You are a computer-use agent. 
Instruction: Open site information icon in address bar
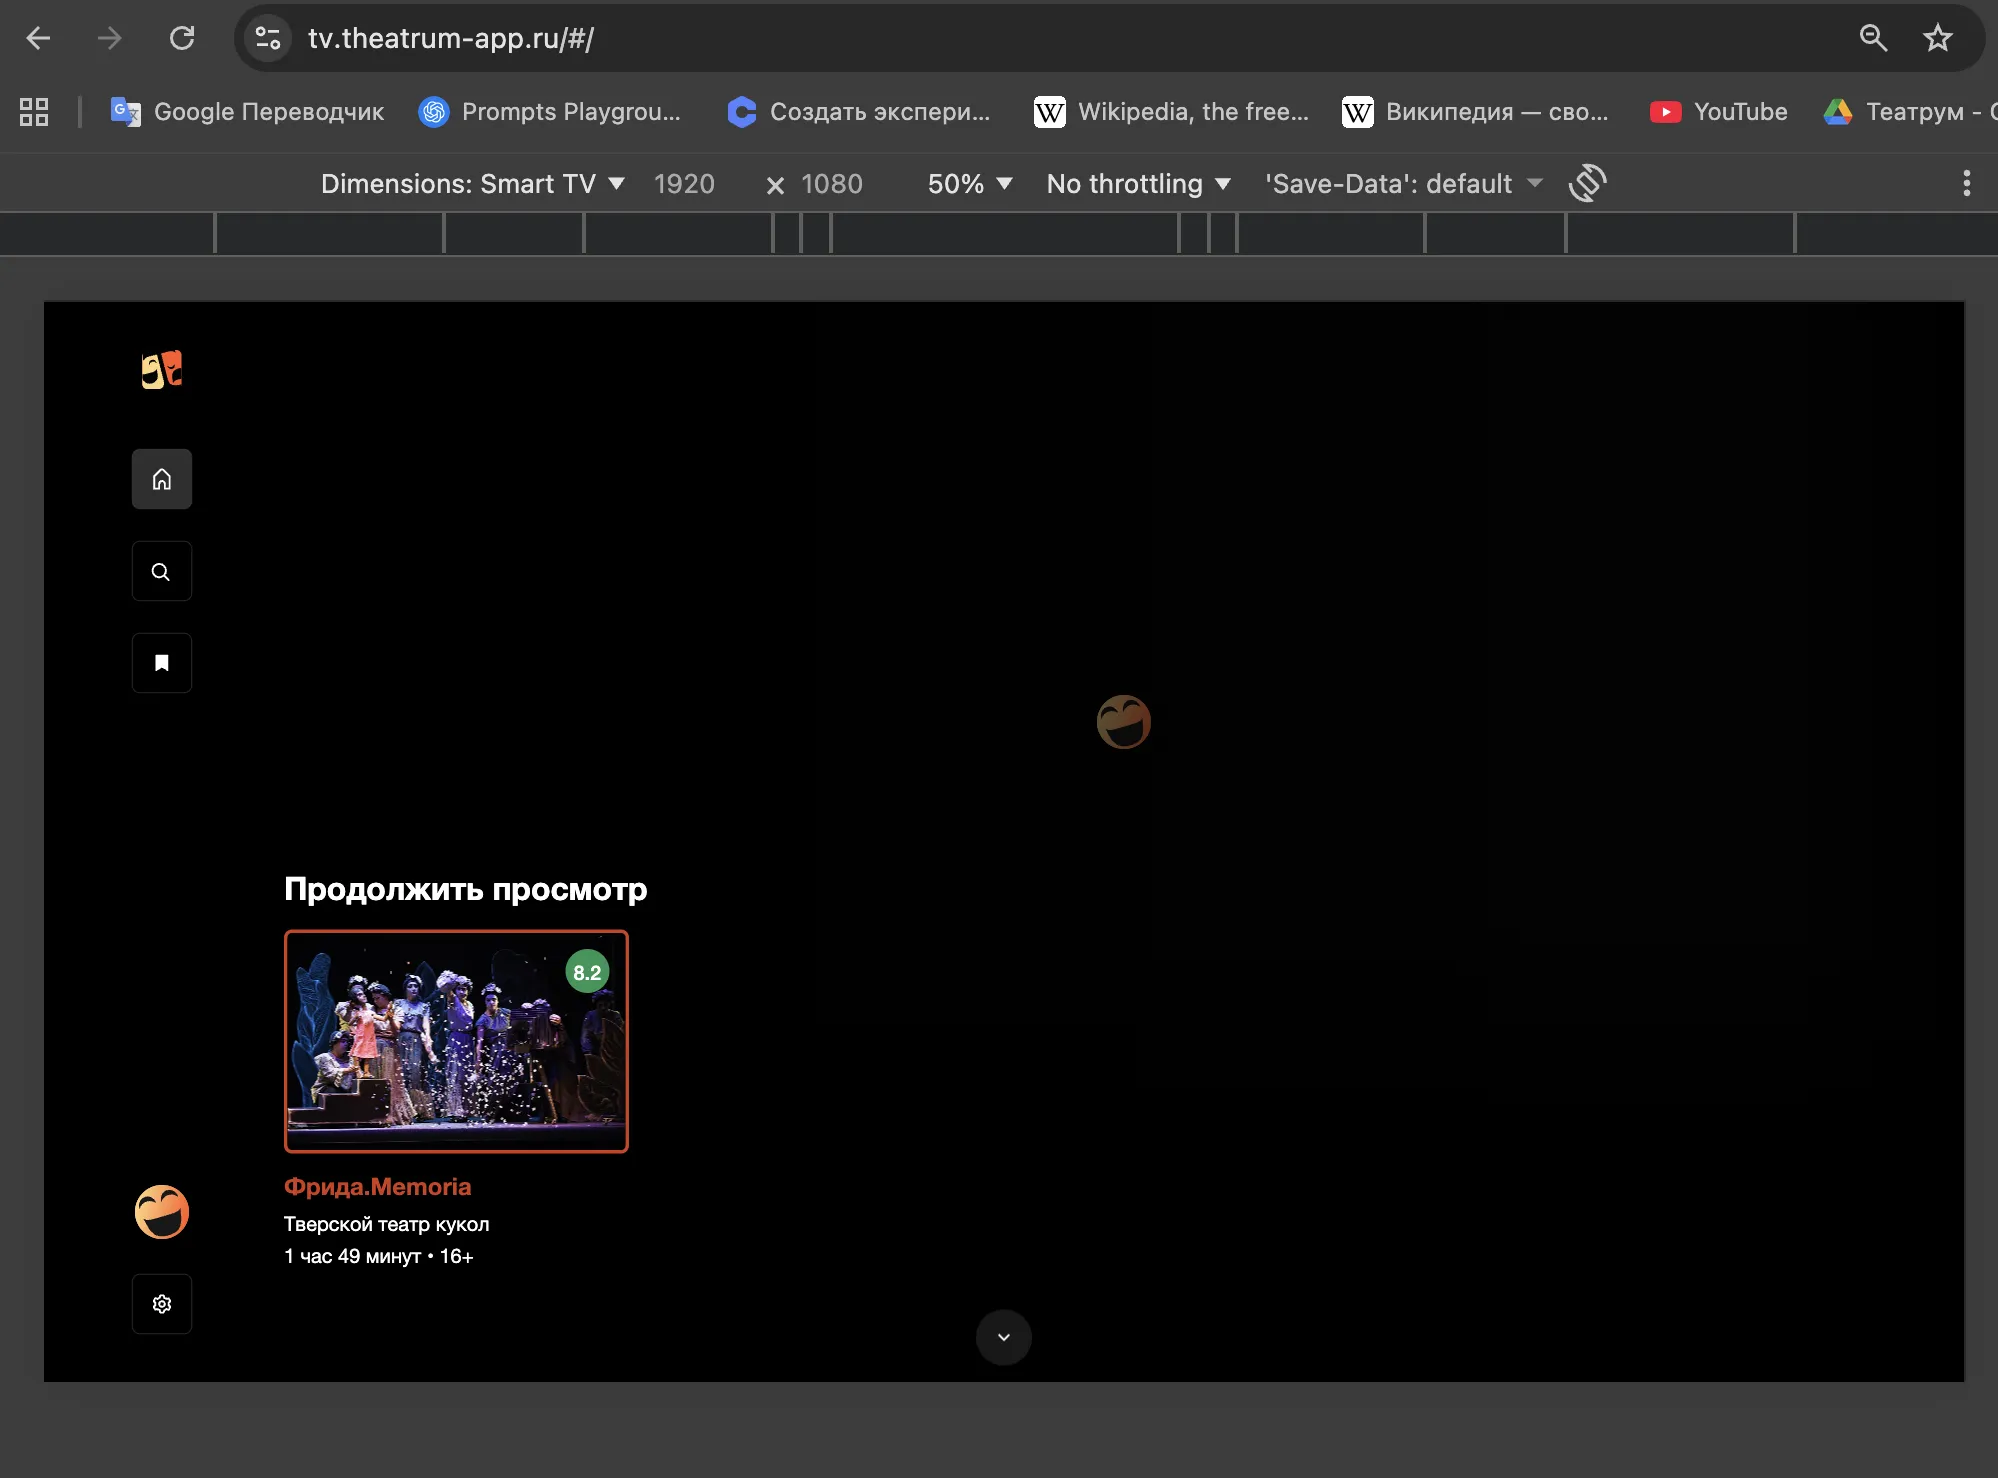pos(268,38)
